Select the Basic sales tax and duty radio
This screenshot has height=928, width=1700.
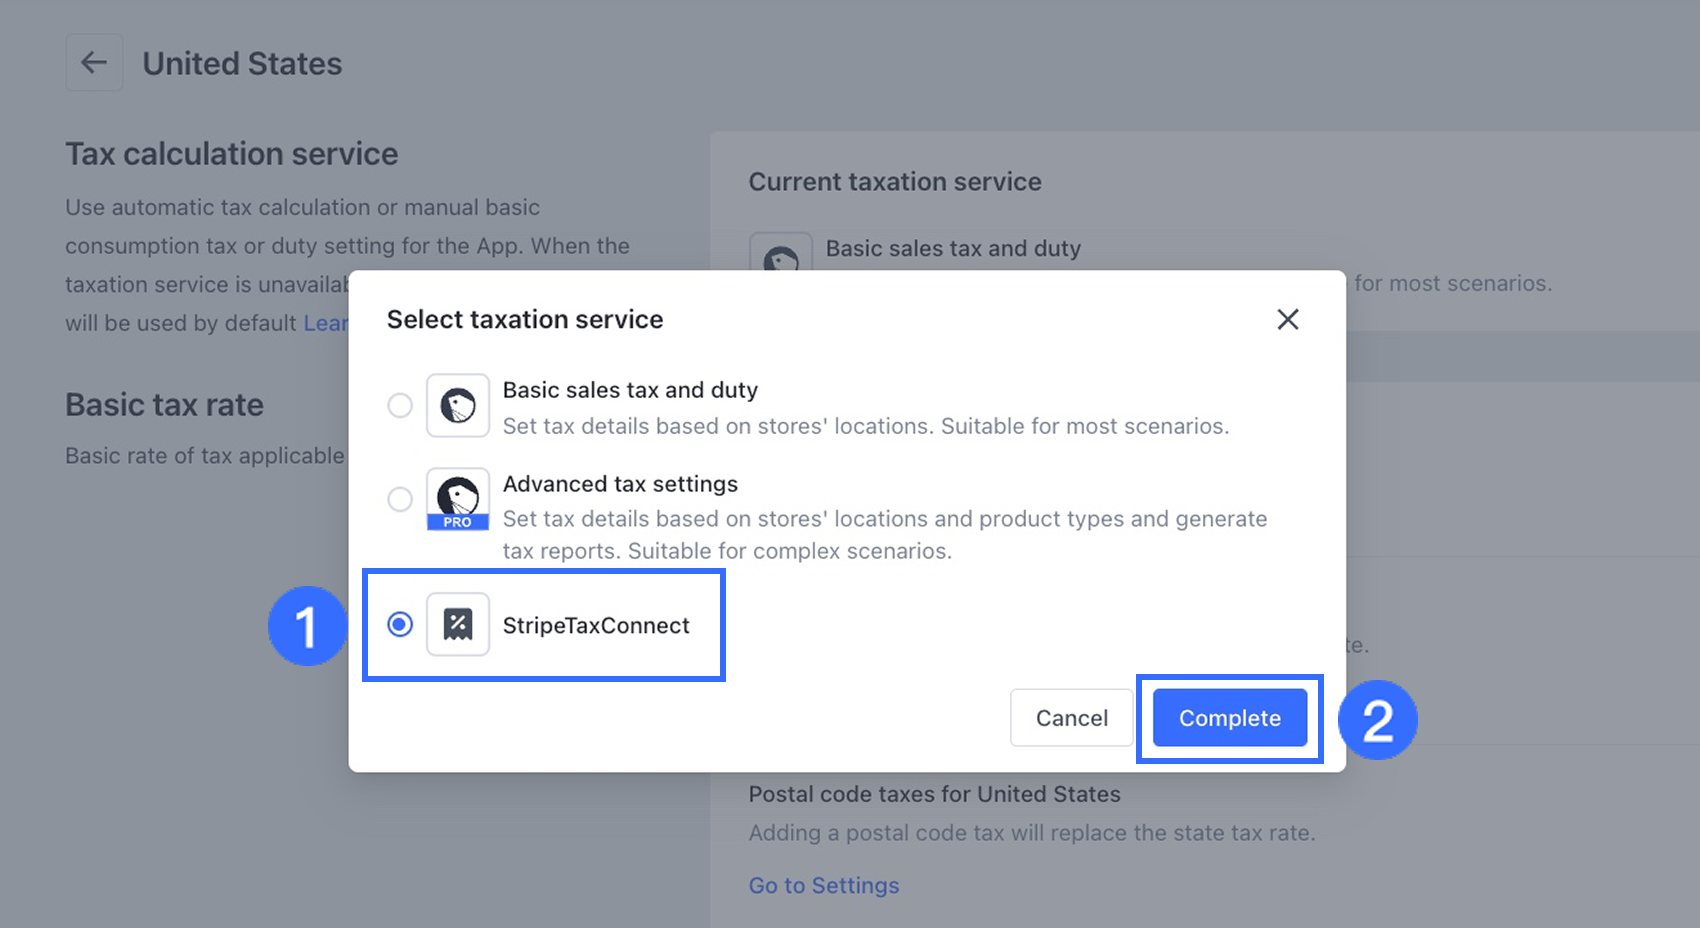click(400, 406)
